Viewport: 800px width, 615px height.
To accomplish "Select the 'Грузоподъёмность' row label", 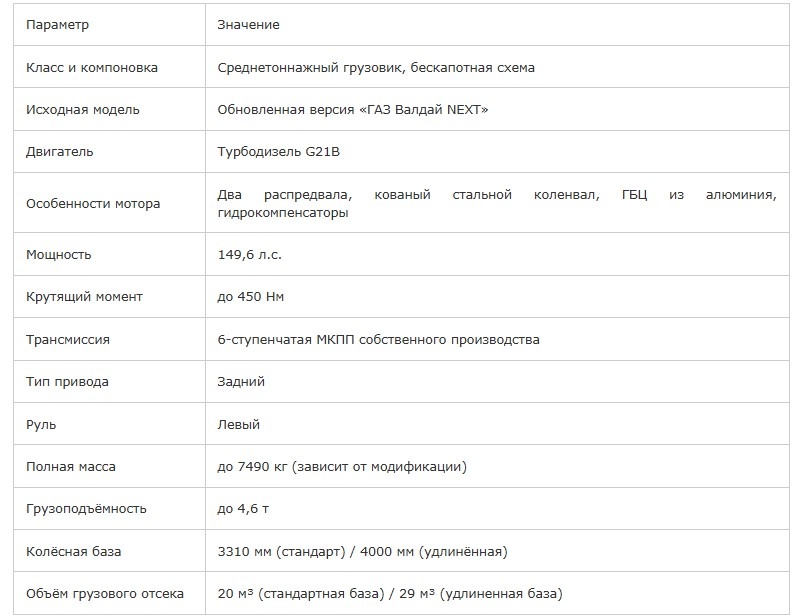I will 86,508.
